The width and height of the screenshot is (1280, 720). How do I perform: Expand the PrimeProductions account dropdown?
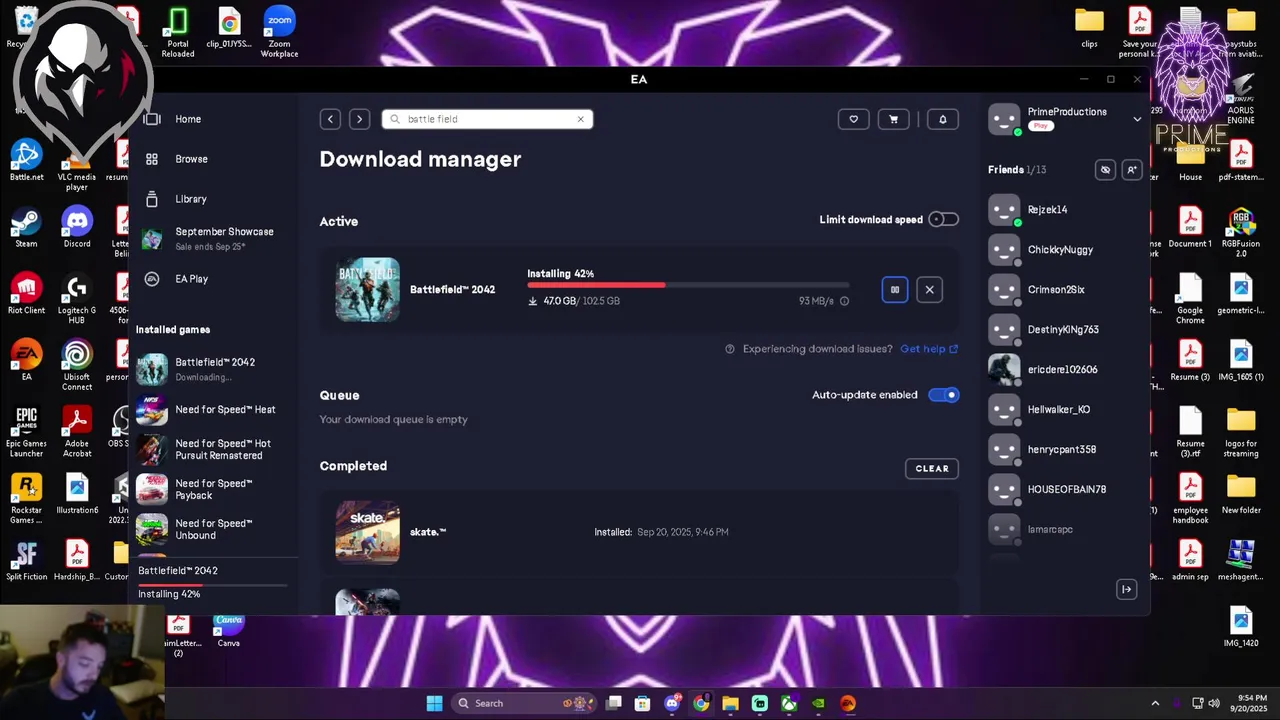1137,119
